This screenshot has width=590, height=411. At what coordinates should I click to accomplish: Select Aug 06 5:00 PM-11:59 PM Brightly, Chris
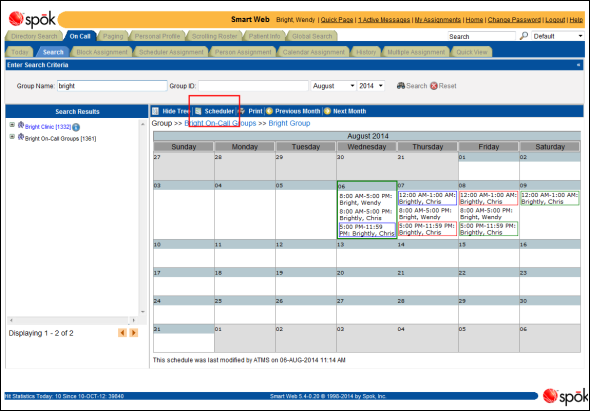tap(367, 230)
